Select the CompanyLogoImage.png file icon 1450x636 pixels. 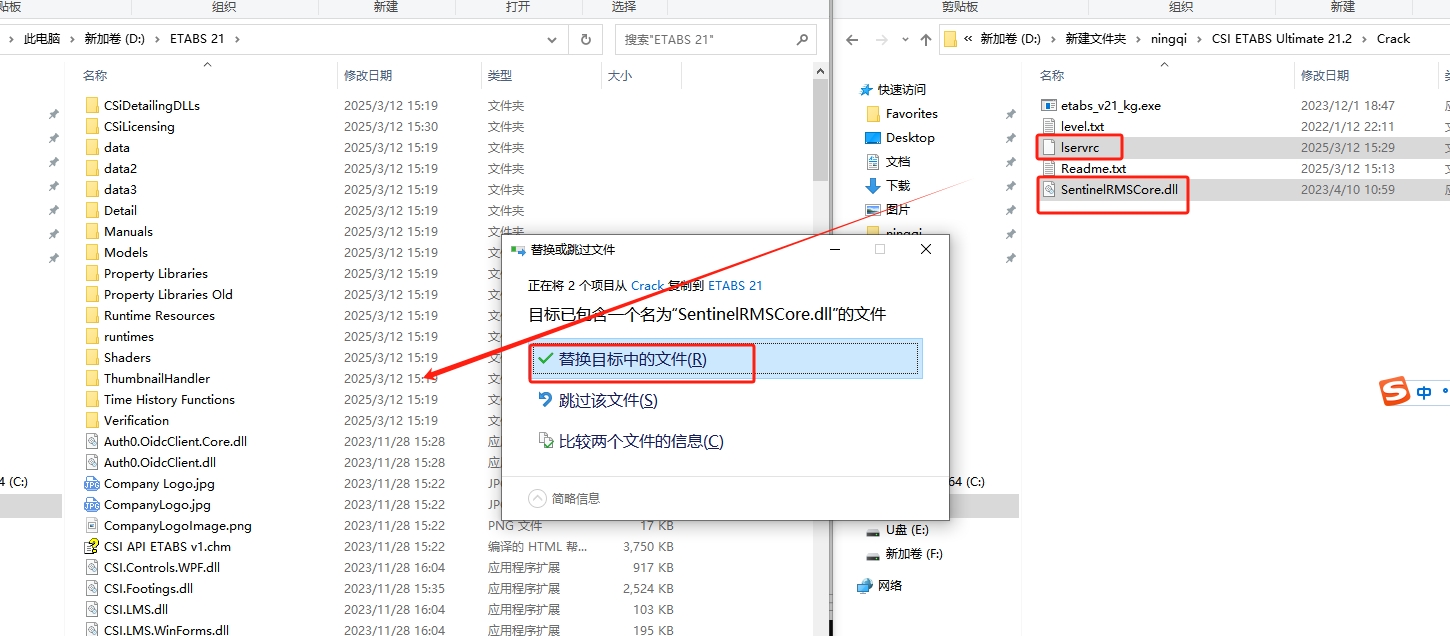pyautogui.click(x=92, y=526)
